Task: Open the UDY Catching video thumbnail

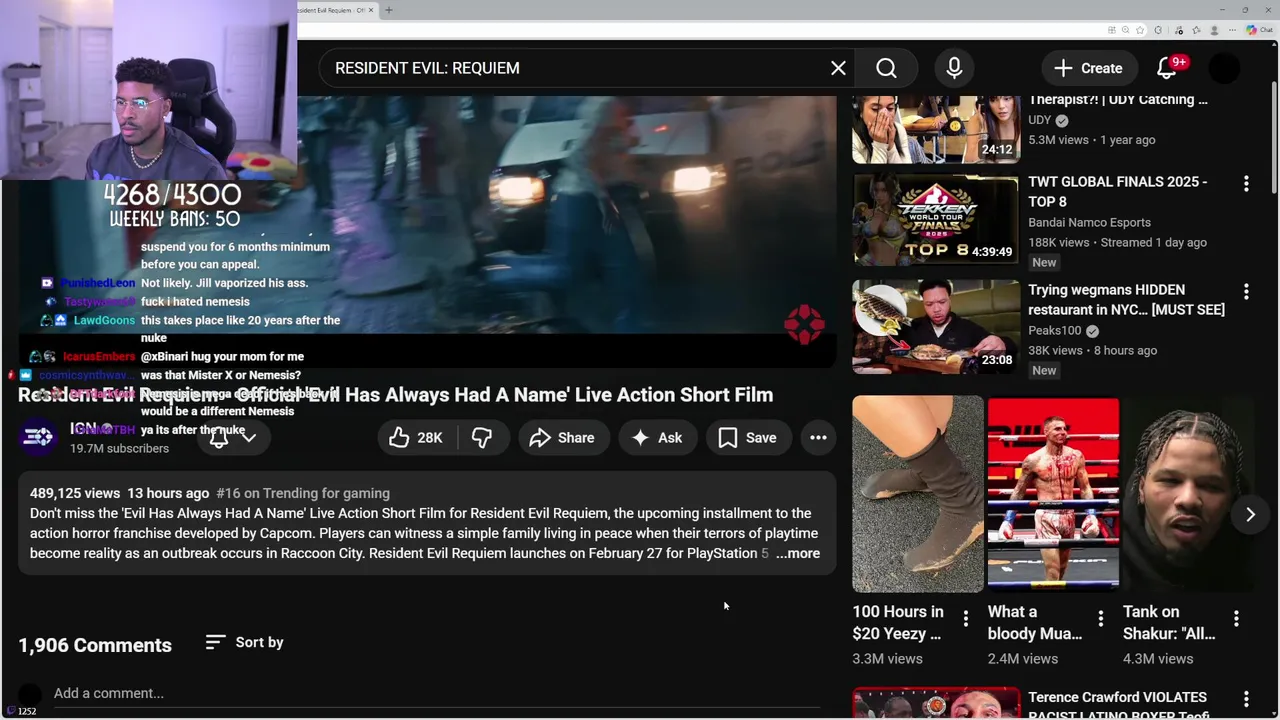Action: (936, 129)
